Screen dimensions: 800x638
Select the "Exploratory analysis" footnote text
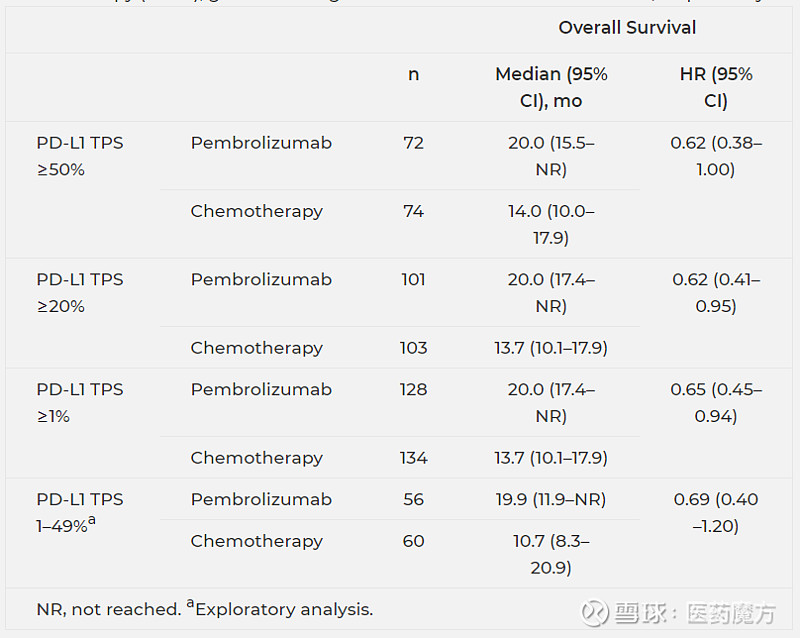283,609
